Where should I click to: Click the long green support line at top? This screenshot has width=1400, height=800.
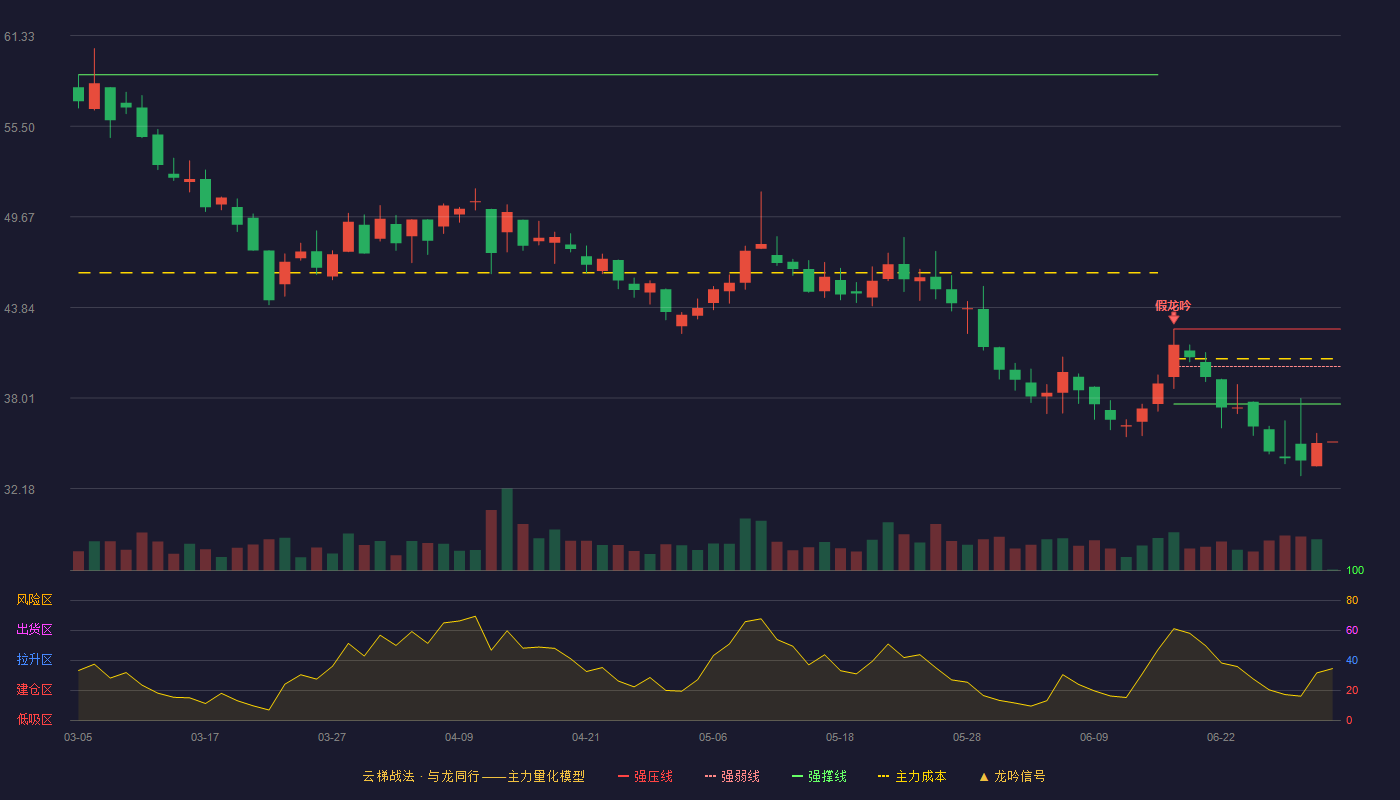[618, 75]
